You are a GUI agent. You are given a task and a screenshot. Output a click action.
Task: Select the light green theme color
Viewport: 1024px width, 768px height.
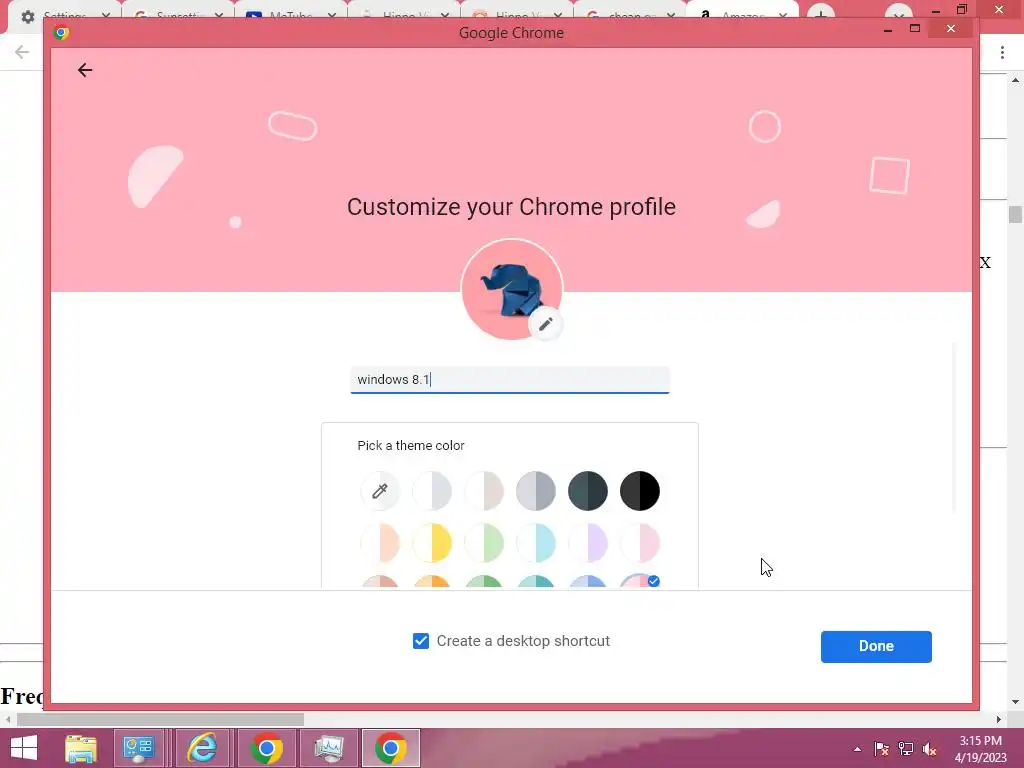pyautogui.click(x=484, y=543)
